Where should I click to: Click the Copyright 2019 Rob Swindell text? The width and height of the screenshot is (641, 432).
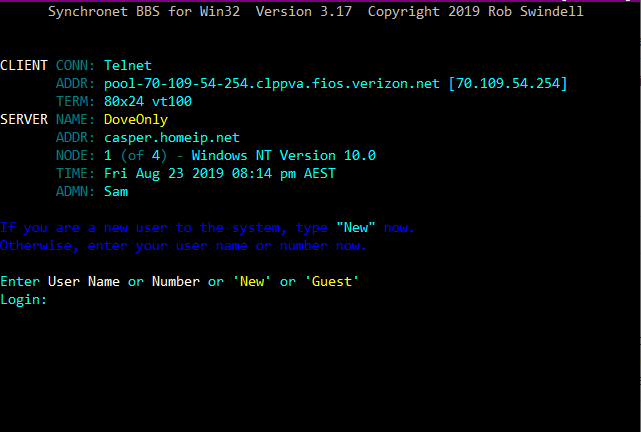coord(475,11)
